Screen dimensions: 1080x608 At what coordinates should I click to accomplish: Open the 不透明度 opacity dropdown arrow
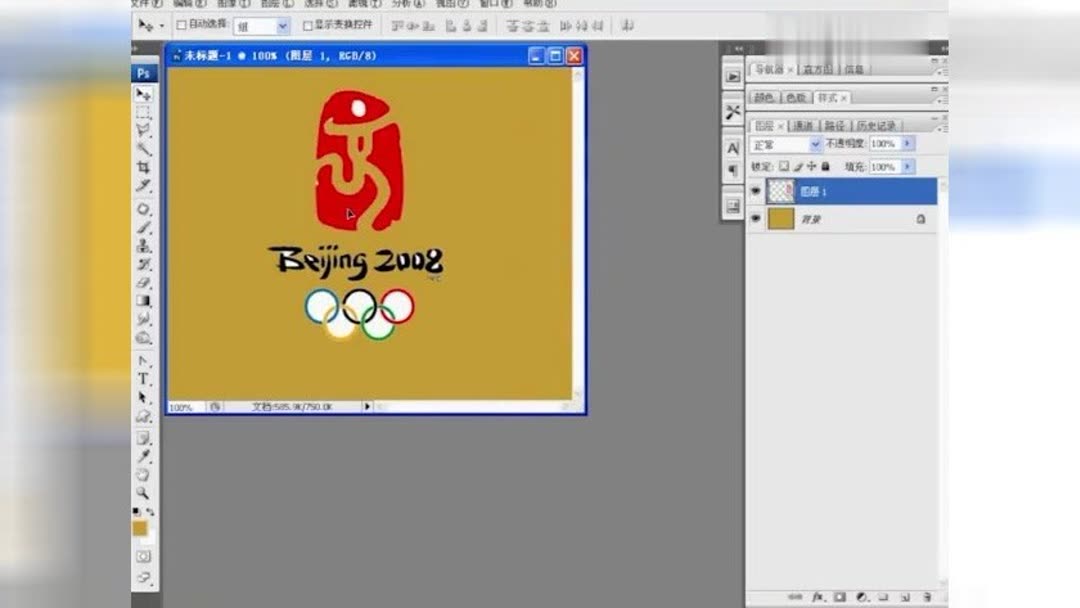click(x=907, y=143)
